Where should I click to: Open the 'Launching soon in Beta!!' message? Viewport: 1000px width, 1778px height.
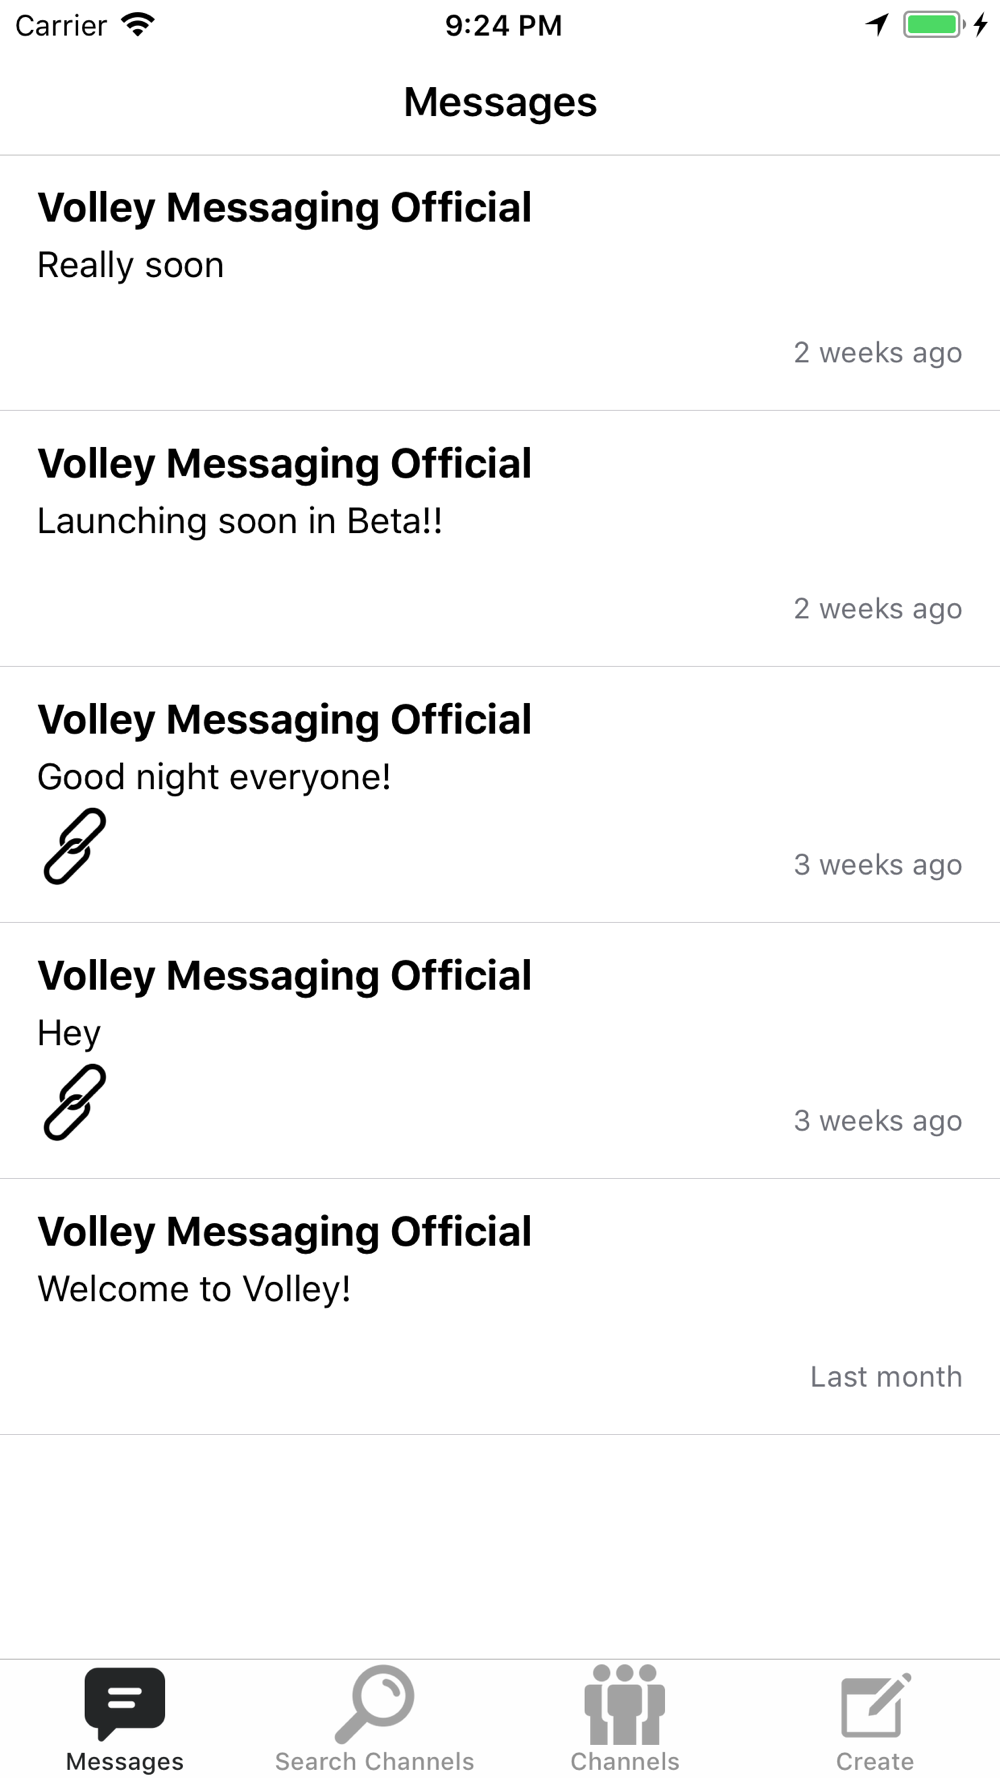[x=500, y=539]
